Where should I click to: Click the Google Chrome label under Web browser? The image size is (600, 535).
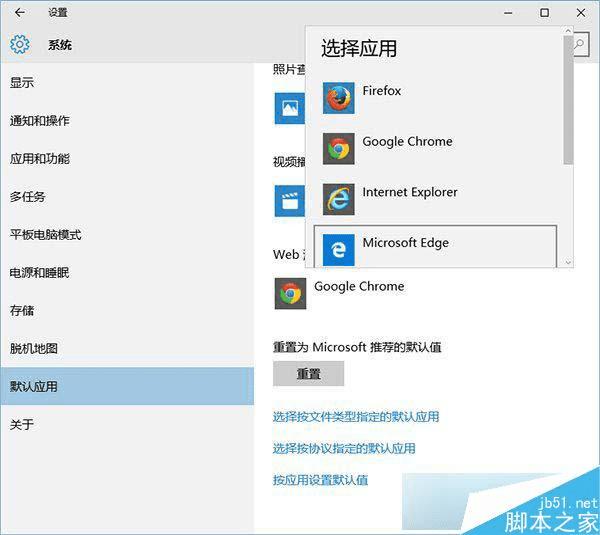tap(359, 286)
